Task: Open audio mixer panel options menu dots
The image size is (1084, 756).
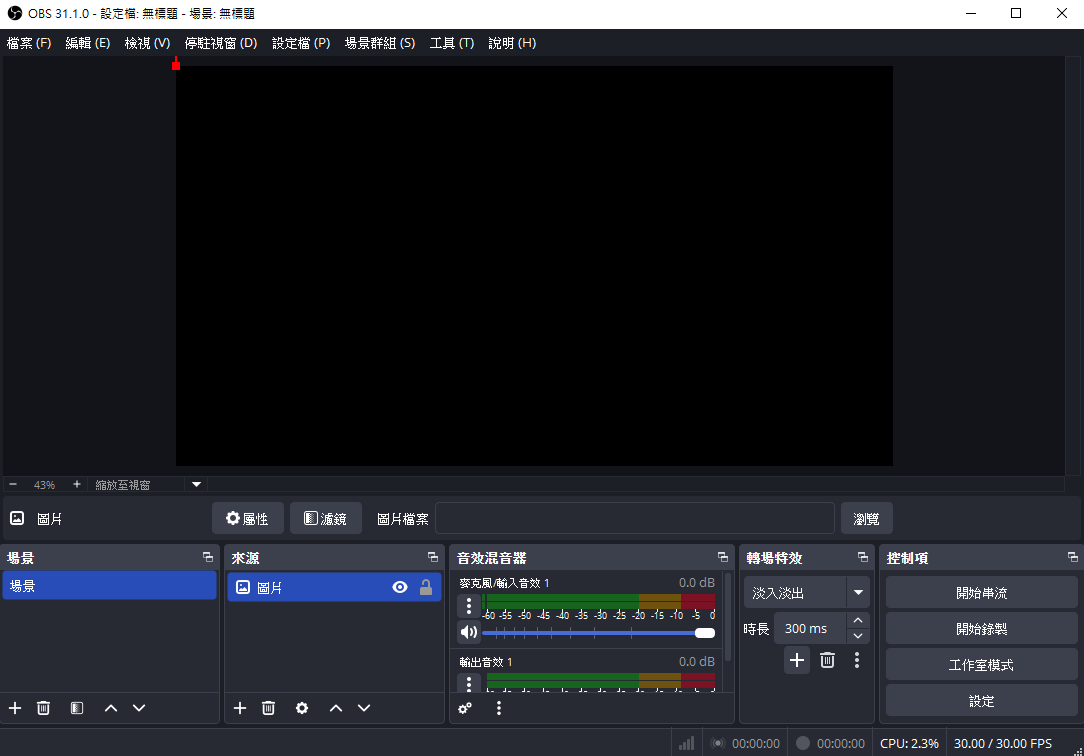Action: pyautogui.click(x=498, y=708)
